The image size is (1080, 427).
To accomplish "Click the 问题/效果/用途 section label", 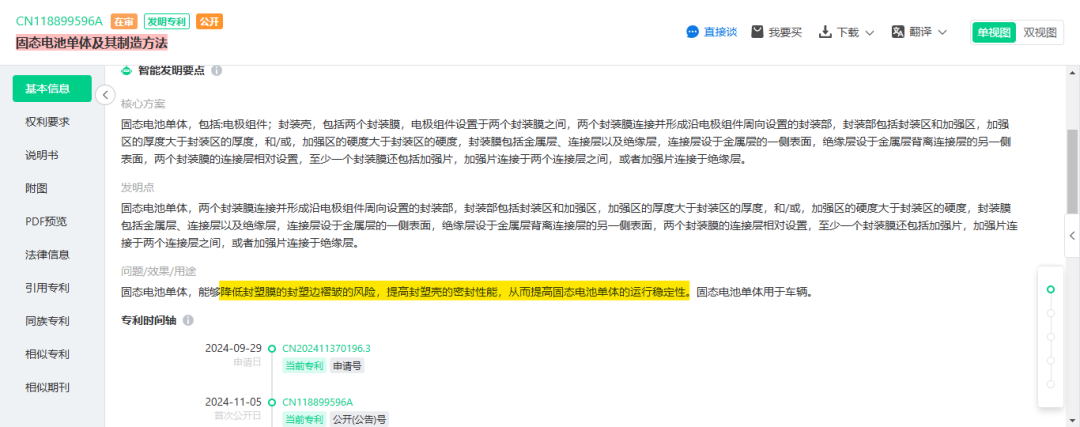I will pyautogui.click(x=158, y=271).
